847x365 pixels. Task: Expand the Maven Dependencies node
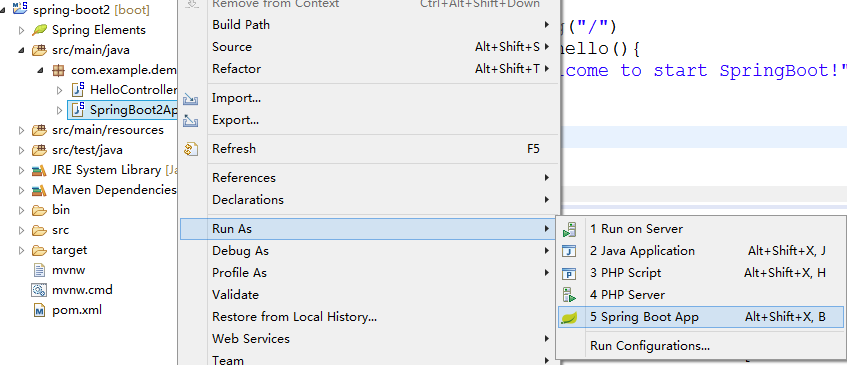tap(22, 191)
